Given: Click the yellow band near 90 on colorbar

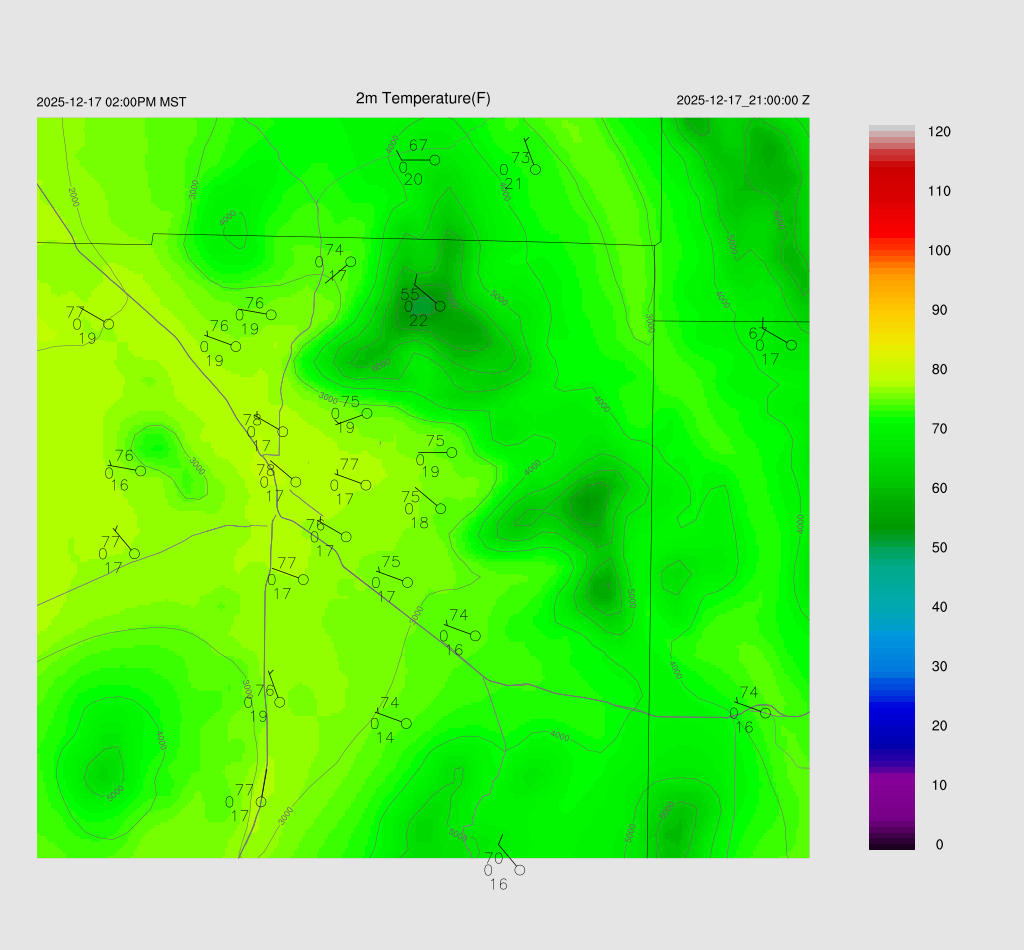Looking at the screenshot, I should point(892,310).
